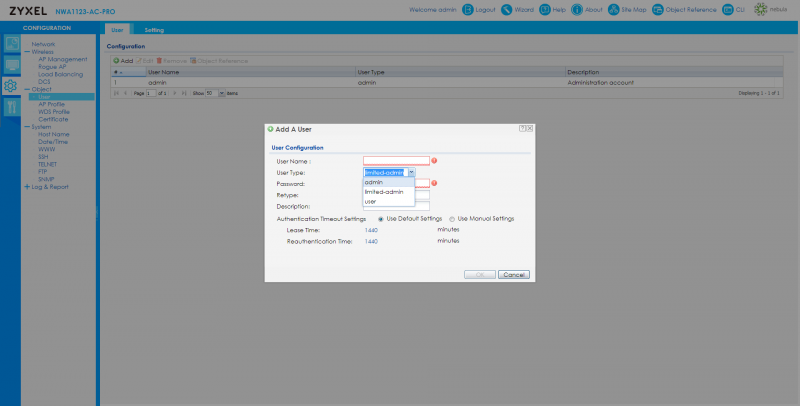Screen dimensions: 800x406
Task: Open Load Balancing in the tree
Action: point(60,74)
